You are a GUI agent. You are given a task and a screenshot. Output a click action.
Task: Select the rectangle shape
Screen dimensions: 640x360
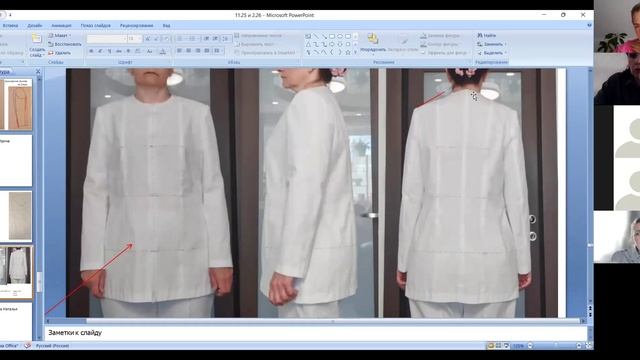coord(332,36)
